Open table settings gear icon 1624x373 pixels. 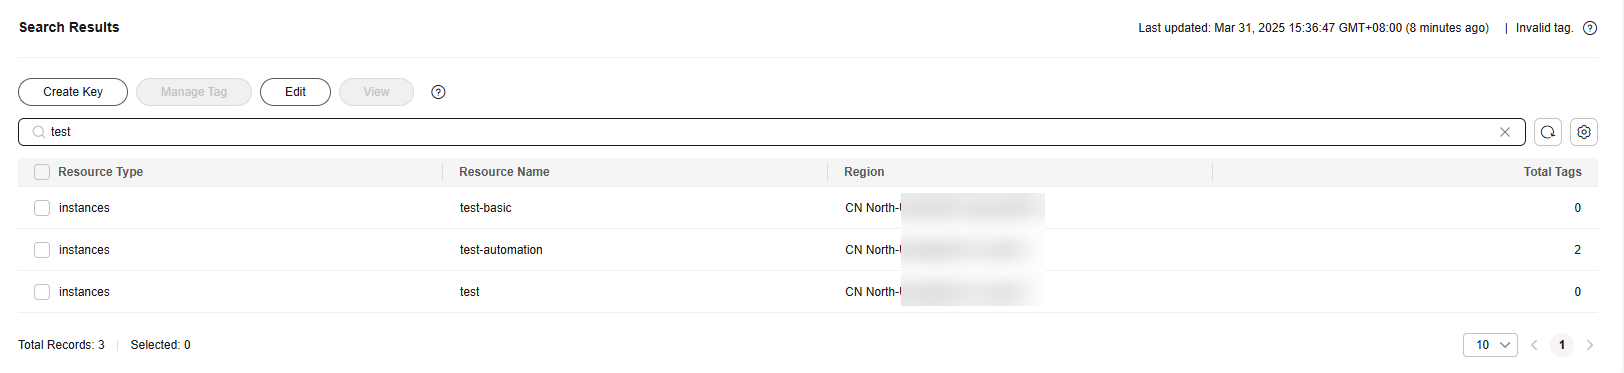[x=1584, y=132]
